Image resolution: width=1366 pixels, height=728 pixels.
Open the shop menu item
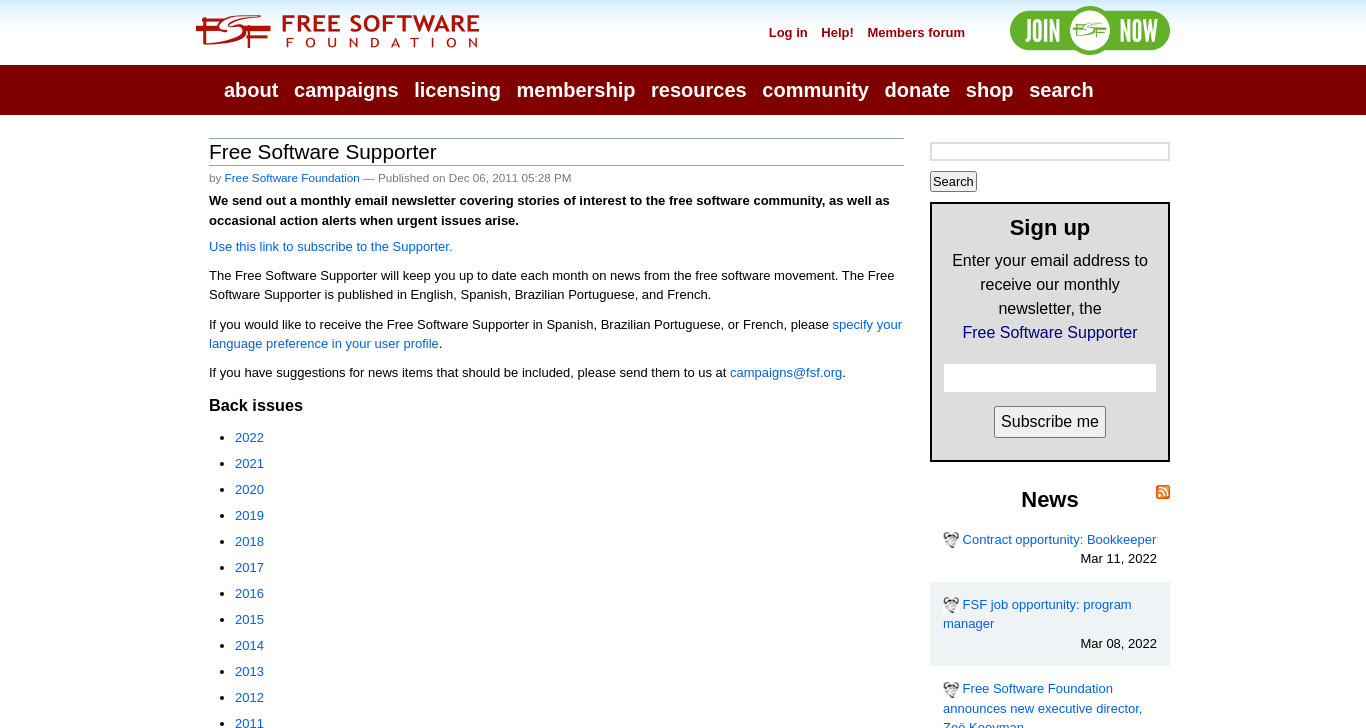pos(990,90)
